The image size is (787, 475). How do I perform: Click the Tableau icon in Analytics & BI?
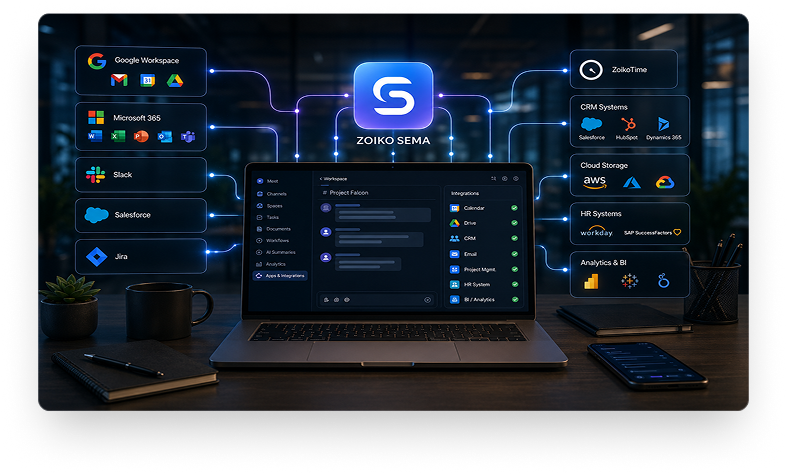(x=629, y=281)
